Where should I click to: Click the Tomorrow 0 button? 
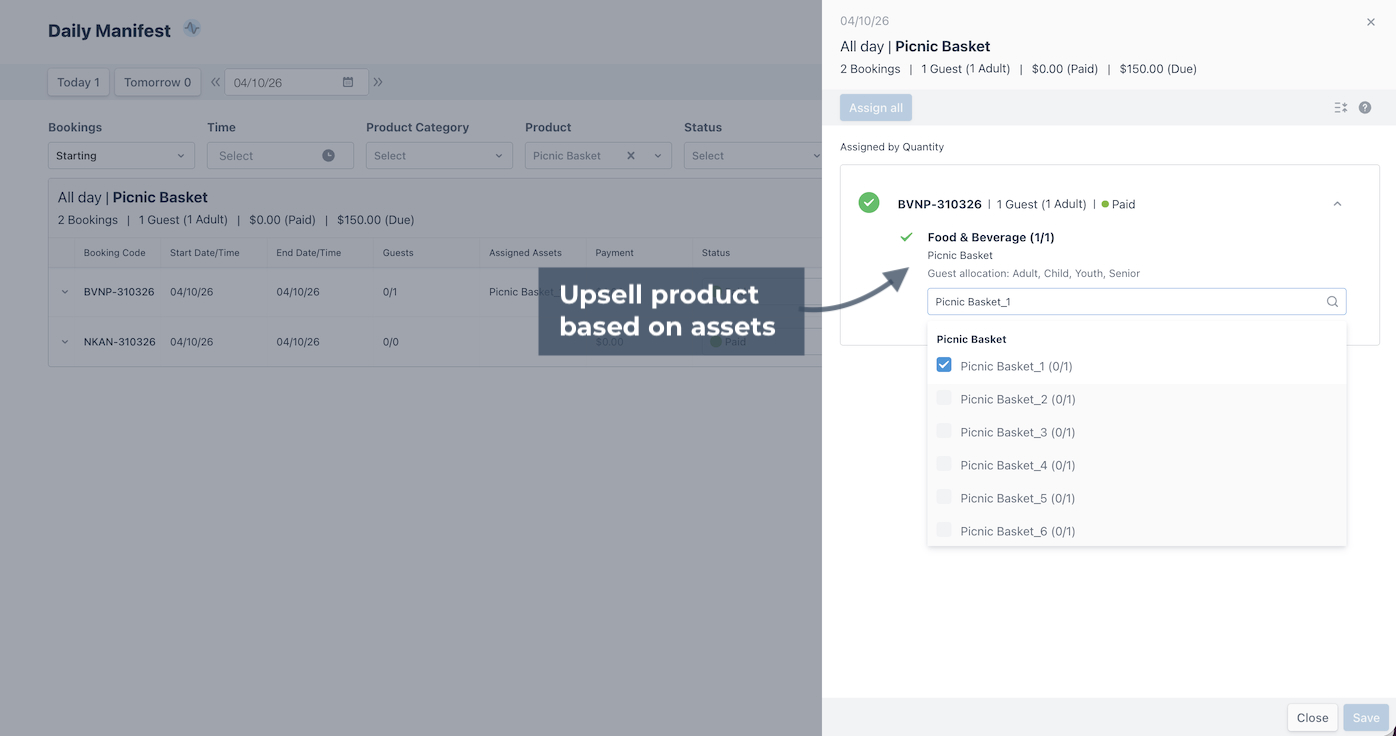(x=157, y=82)
